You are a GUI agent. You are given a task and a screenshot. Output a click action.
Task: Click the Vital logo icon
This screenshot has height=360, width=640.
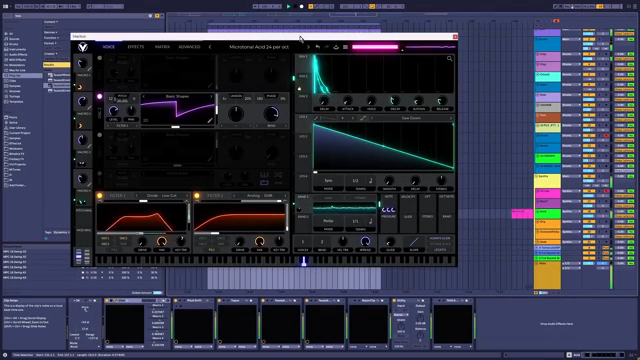coord(82,47)
